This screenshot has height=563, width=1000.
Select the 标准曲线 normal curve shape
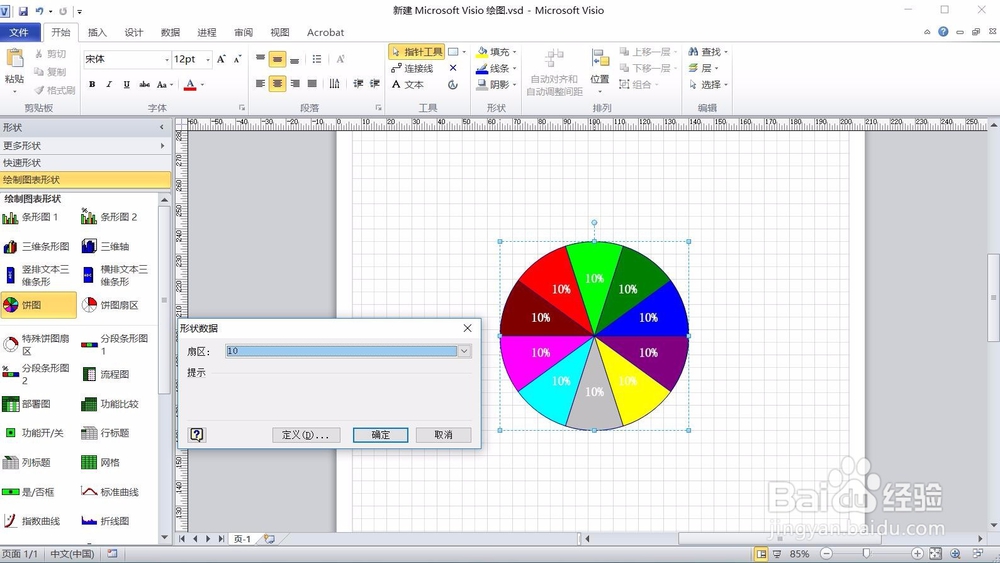[x=110, y=492]
